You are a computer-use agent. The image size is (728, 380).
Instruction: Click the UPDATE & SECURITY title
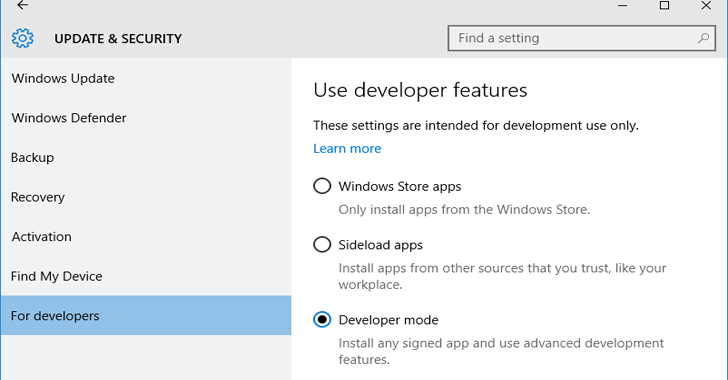(118, 39)
